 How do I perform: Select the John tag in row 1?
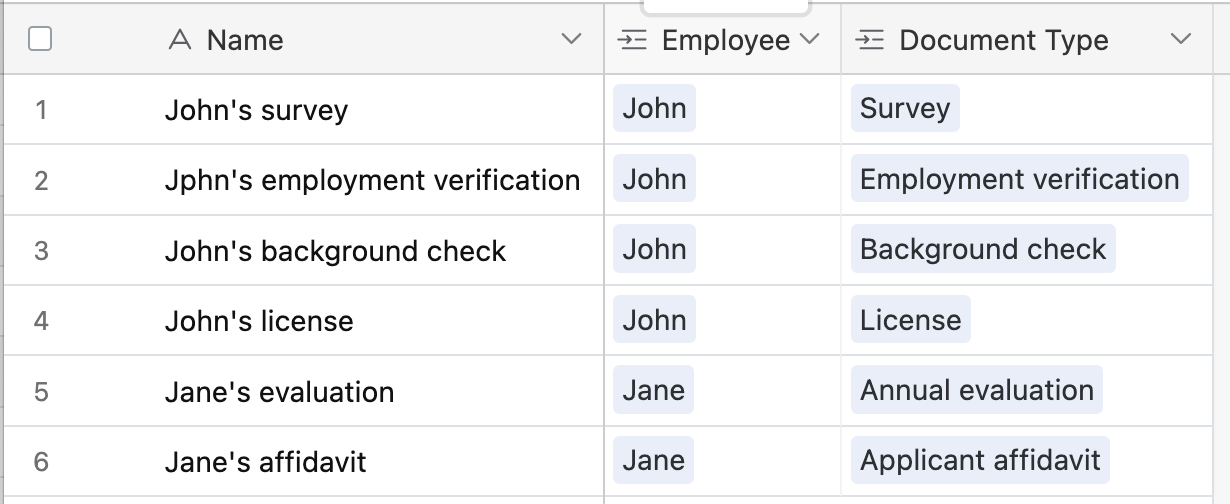654,108
